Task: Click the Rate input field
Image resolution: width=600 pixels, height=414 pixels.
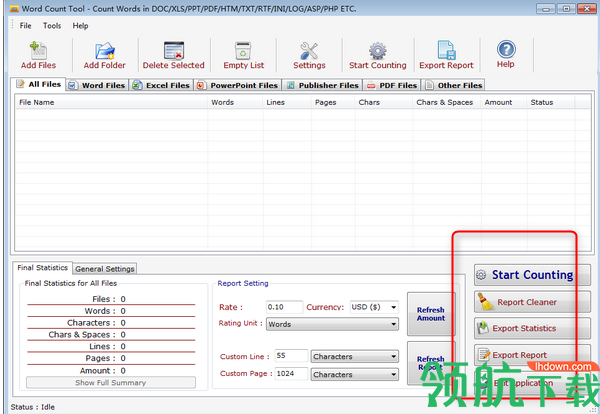Action: click(x=284, y=307)
